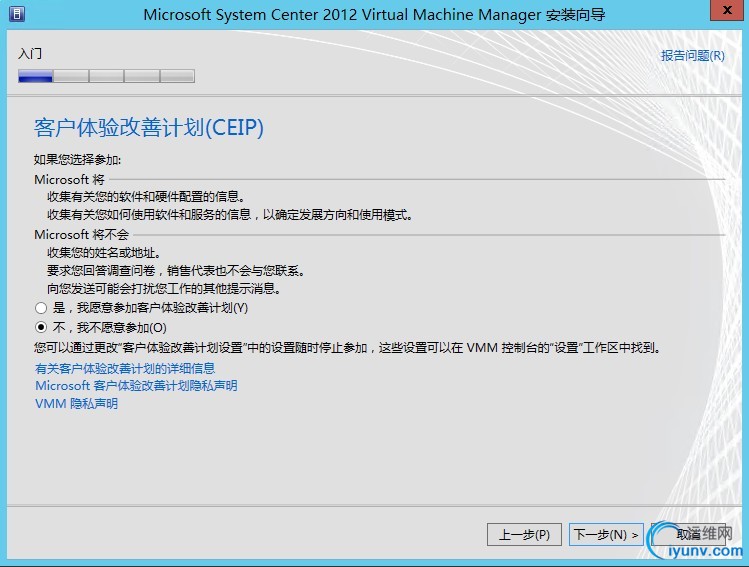Click the line 要求您回答调查问卷，销售代表也不会与您联系。

point(176,271)
